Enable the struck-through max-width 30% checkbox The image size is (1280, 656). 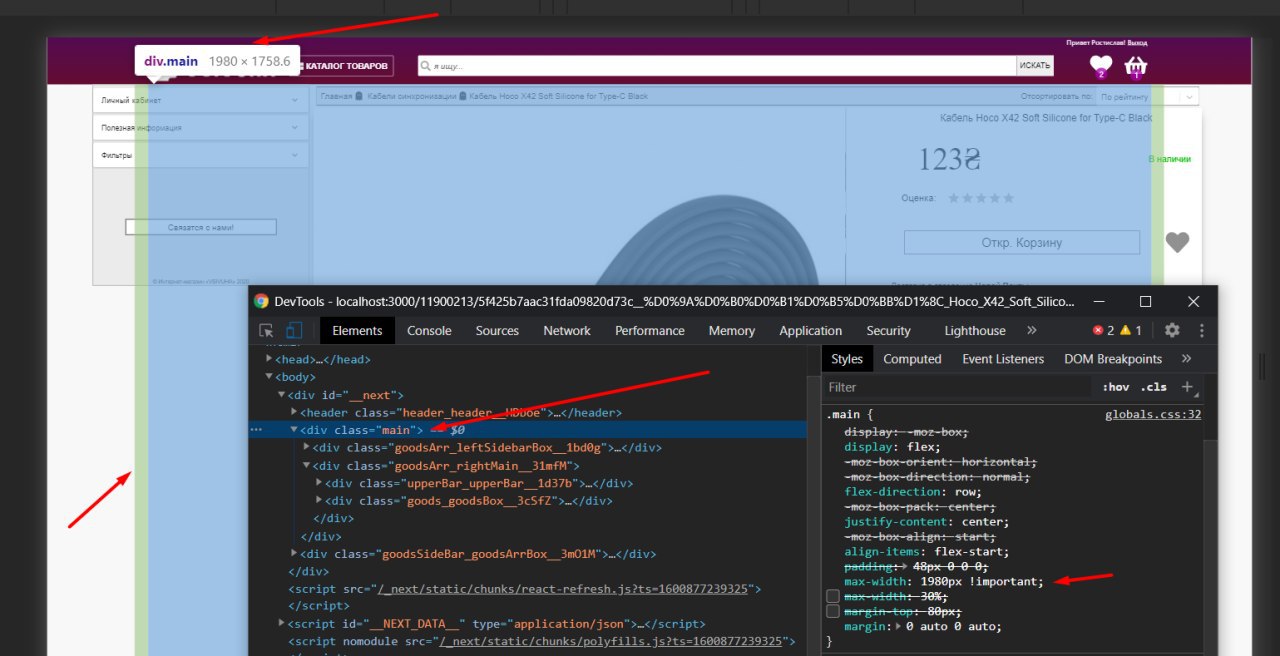click(x=833, y=596)
